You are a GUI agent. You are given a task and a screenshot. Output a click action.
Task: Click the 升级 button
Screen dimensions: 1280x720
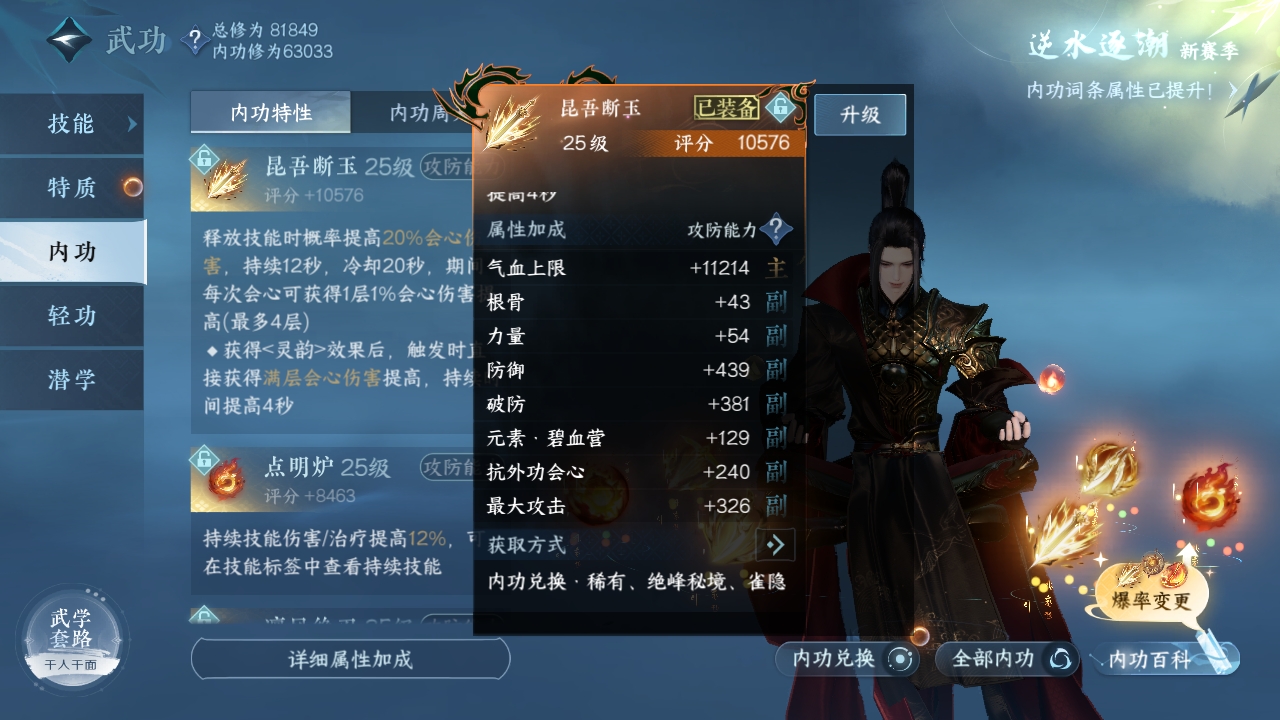[x=860, y=115]
